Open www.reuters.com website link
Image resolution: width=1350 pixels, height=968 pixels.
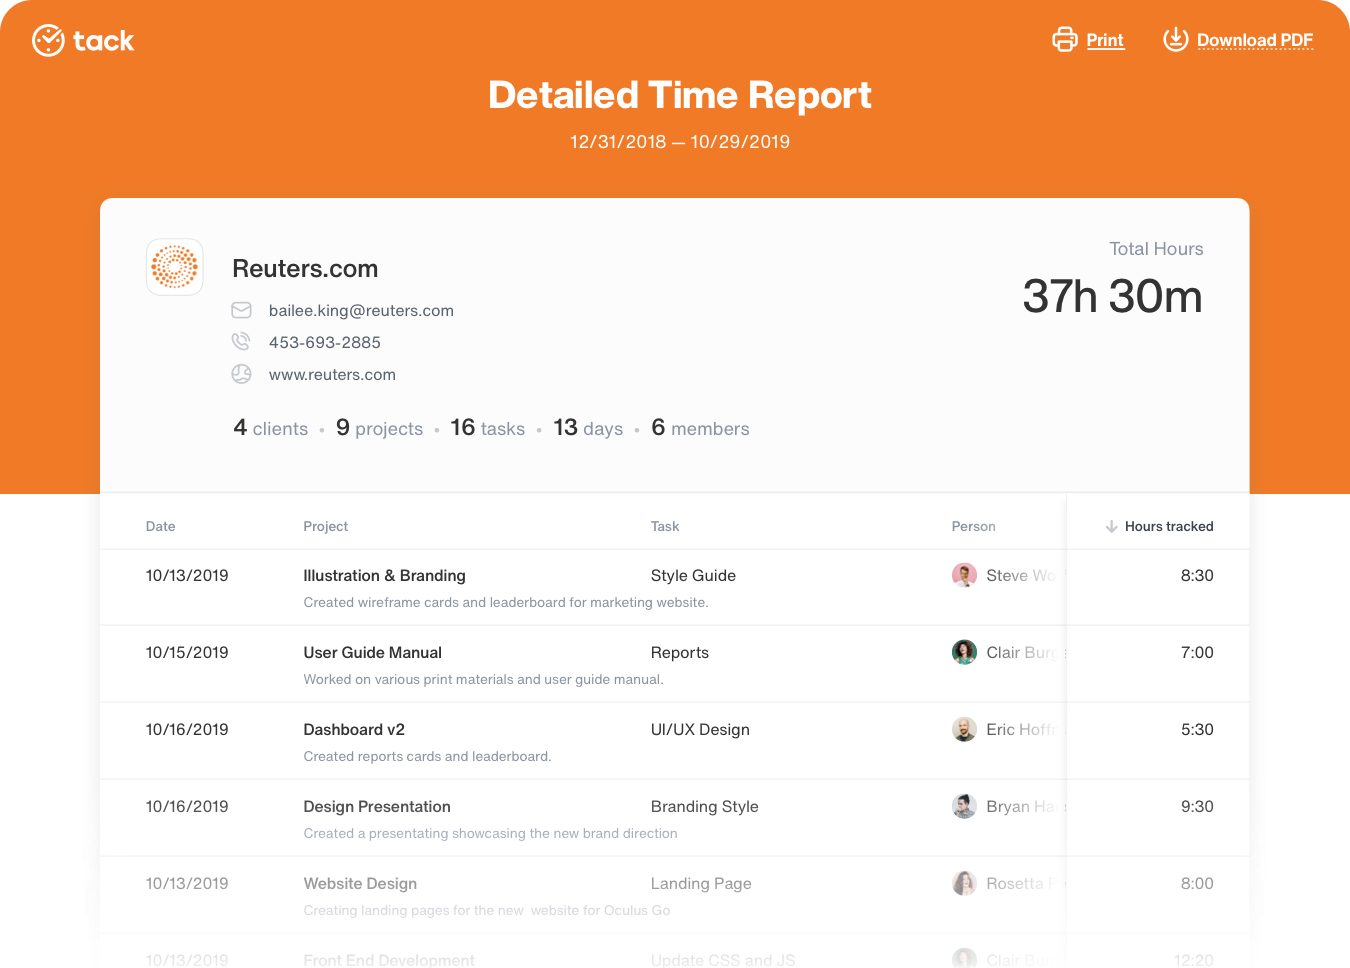point(332,374)
